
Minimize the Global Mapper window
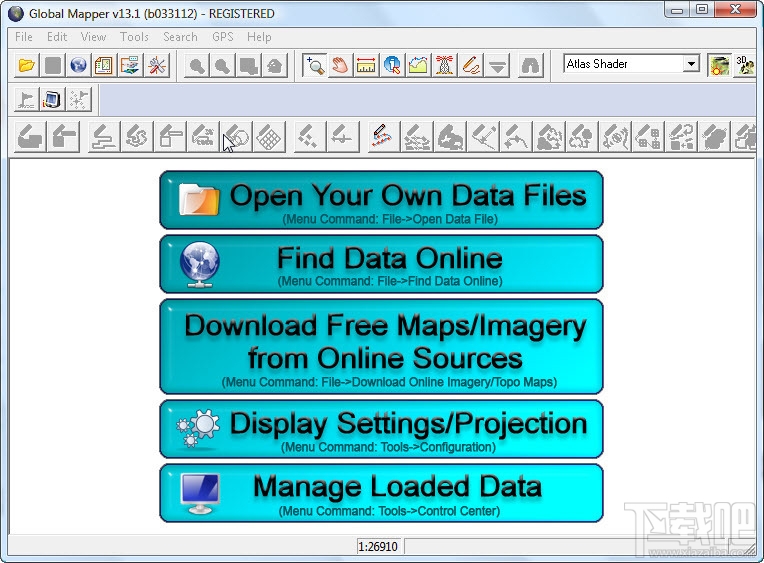pyautogui.click(x=677, y=10)
